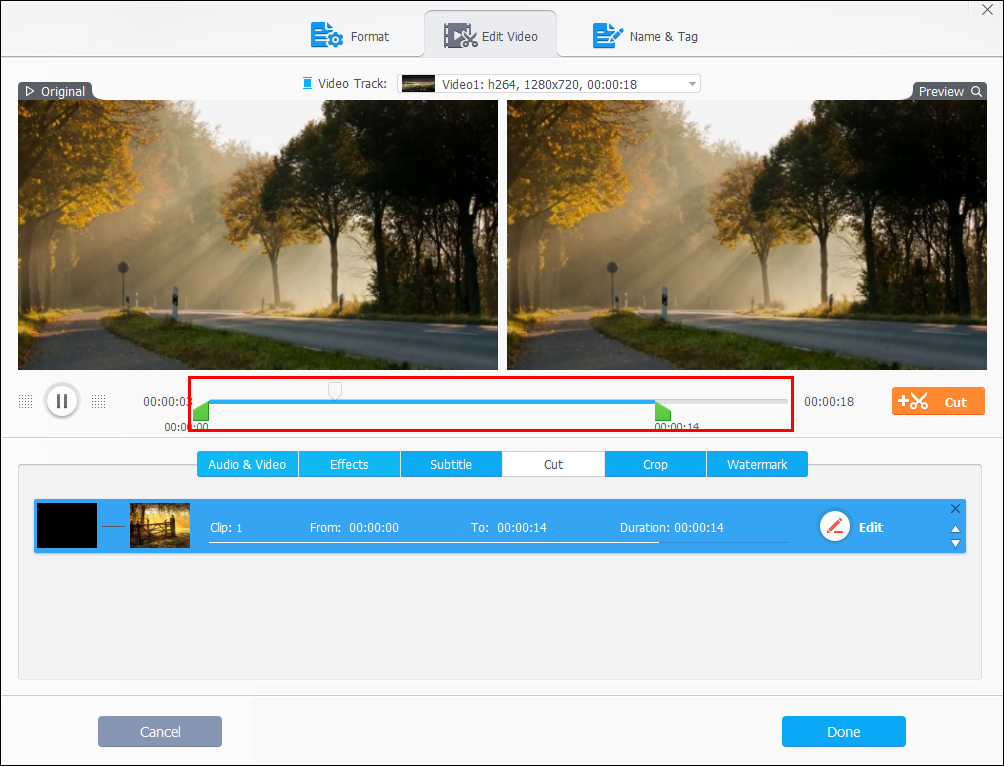Click the "From: 00:00:00" text
Image resolution: width=1004 pixels, height=766 pixels.
click(x=354, y=528)
